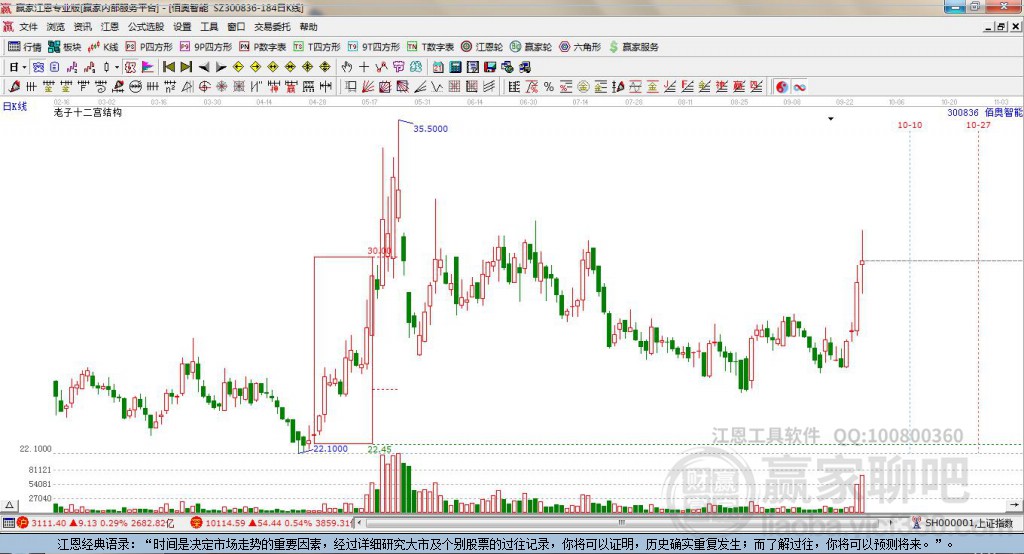Click the pencil drawing tool icon

[x=14, y=87]
